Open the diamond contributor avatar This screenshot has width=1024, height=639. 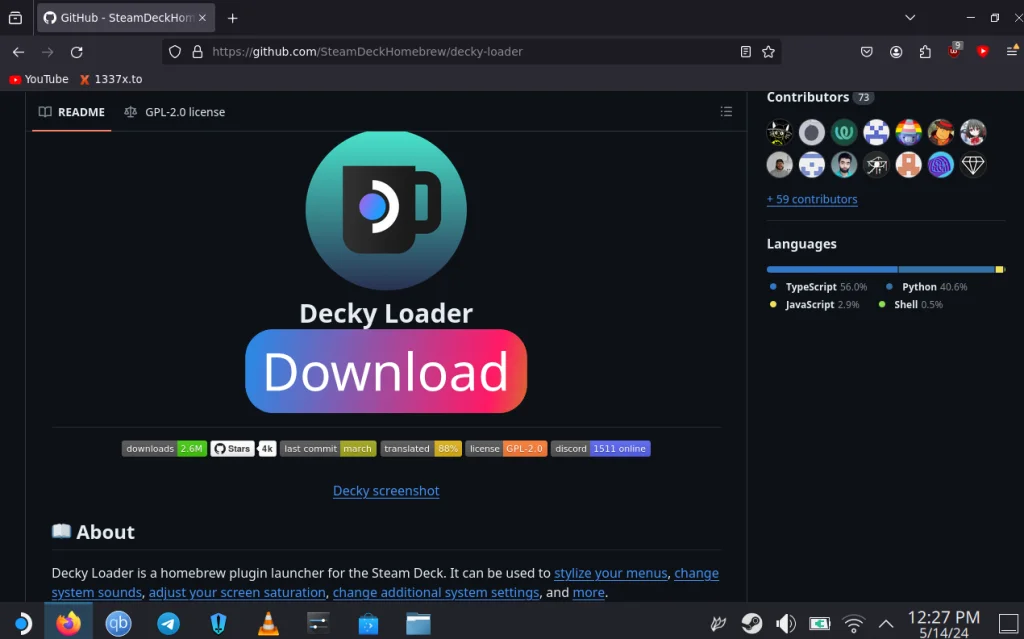click(973, 165)
